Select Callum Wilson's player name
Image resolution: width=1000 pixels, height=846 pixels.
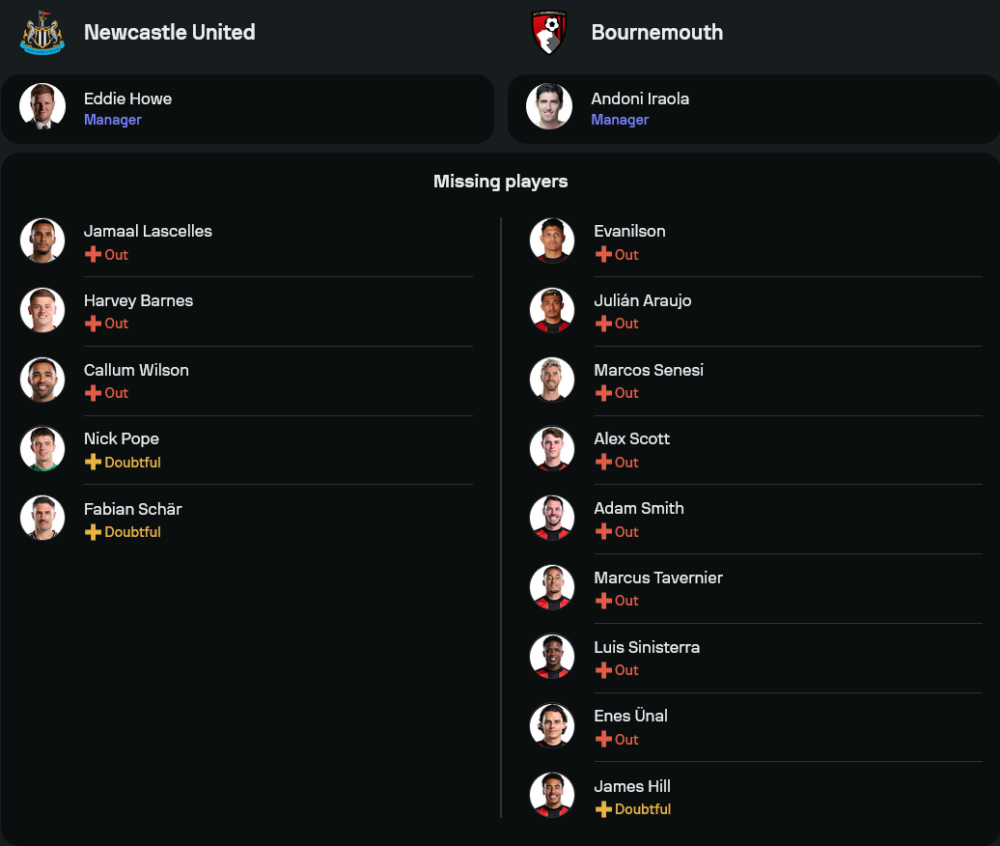pos(136,370)
